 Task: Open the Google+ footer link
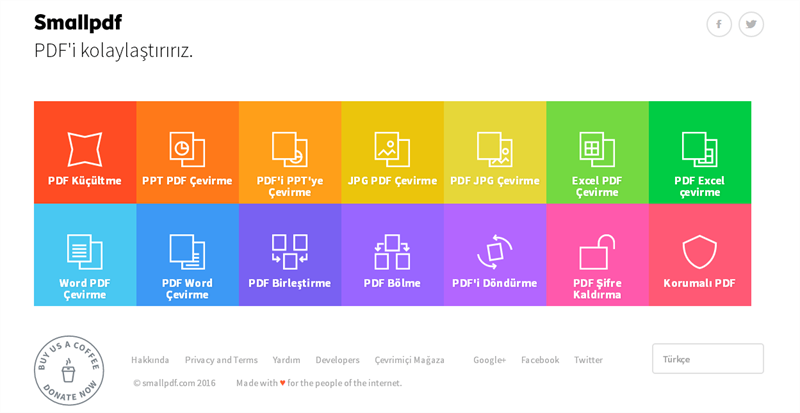coord(489,360)
